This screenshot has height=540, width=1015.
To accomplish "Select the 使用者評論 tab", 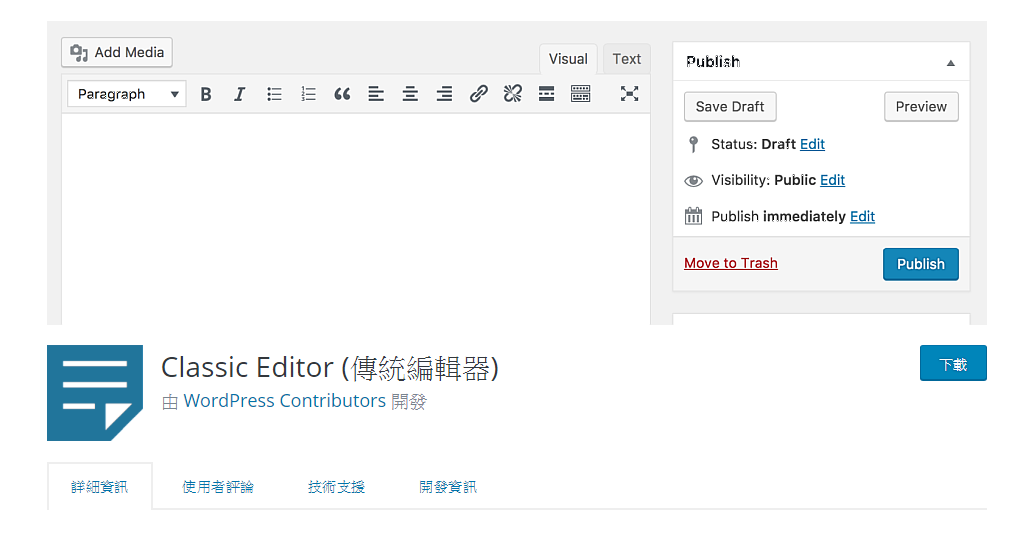I will (x=218, y=487).
